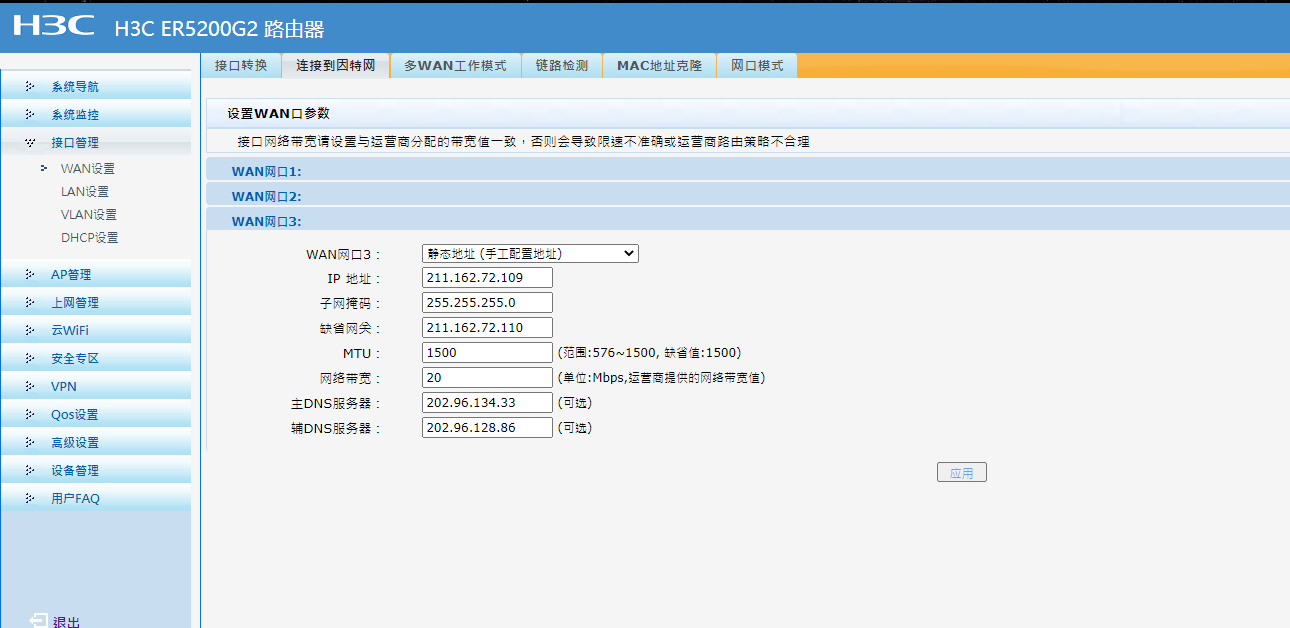
Task: Click the H3C logo
Action: coord(54,25)
